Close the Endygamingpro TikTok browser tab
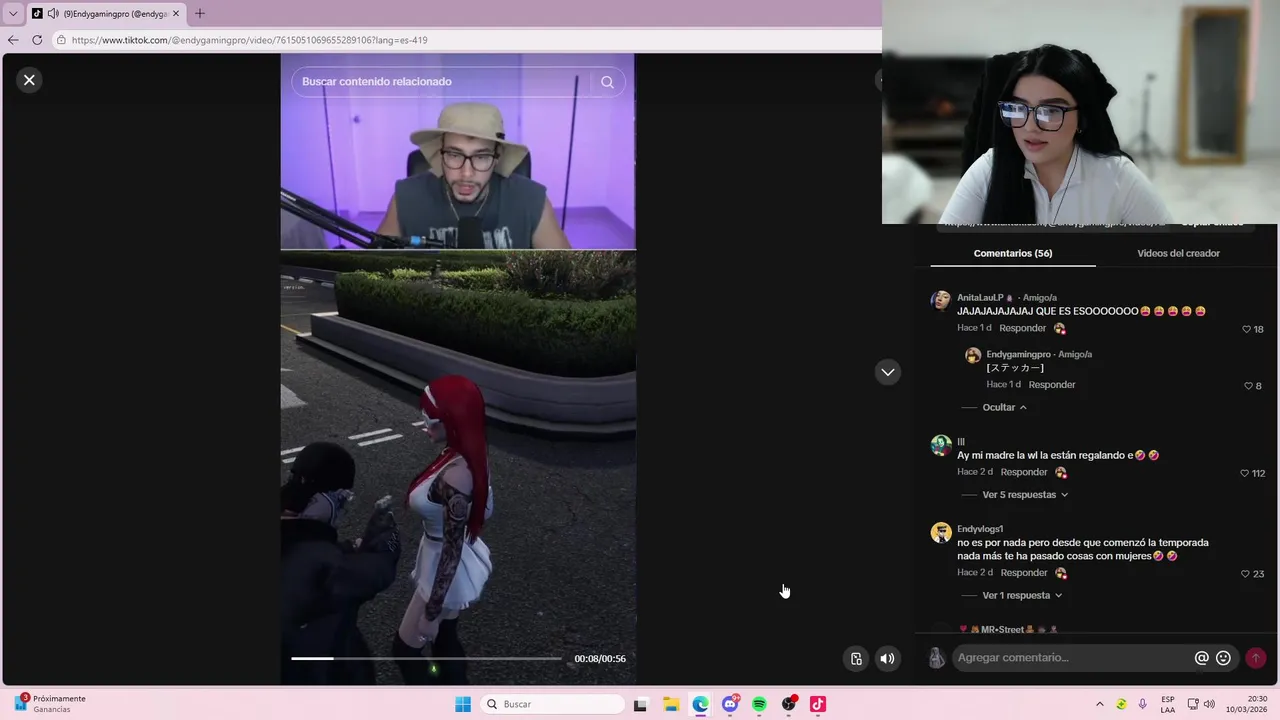 click(176, 14)
